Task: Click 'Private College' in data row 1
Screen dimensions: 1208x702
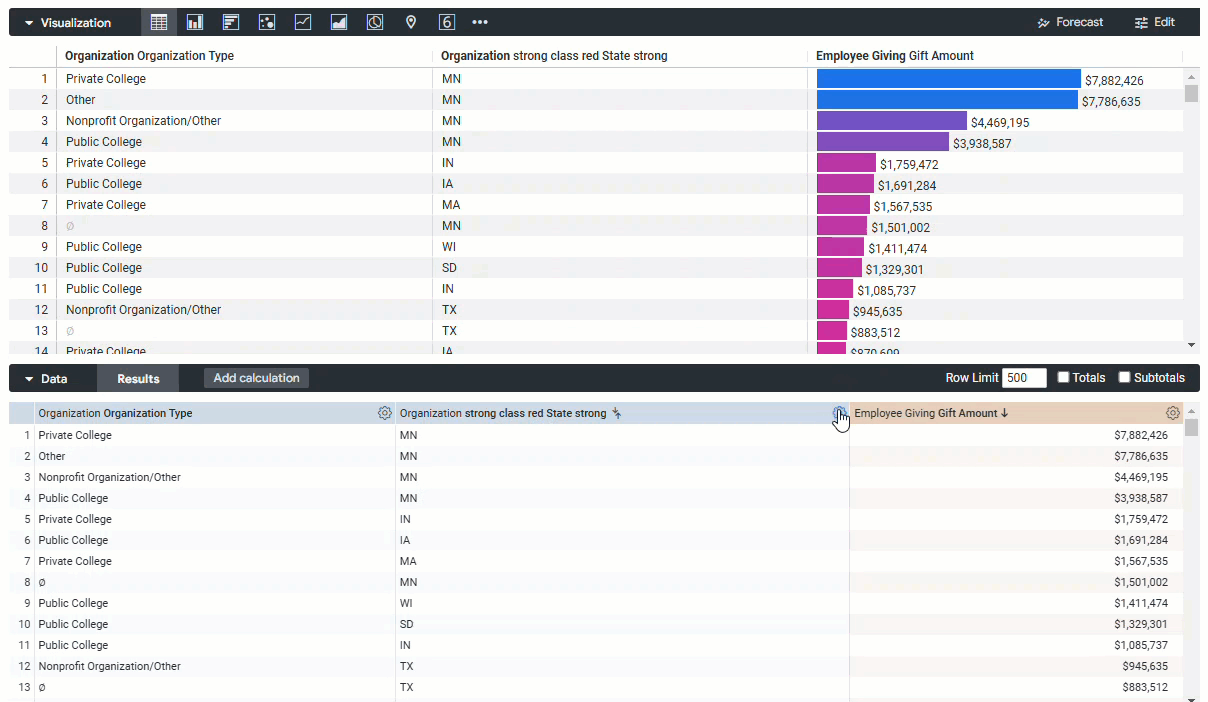Action: coord(75,435)
